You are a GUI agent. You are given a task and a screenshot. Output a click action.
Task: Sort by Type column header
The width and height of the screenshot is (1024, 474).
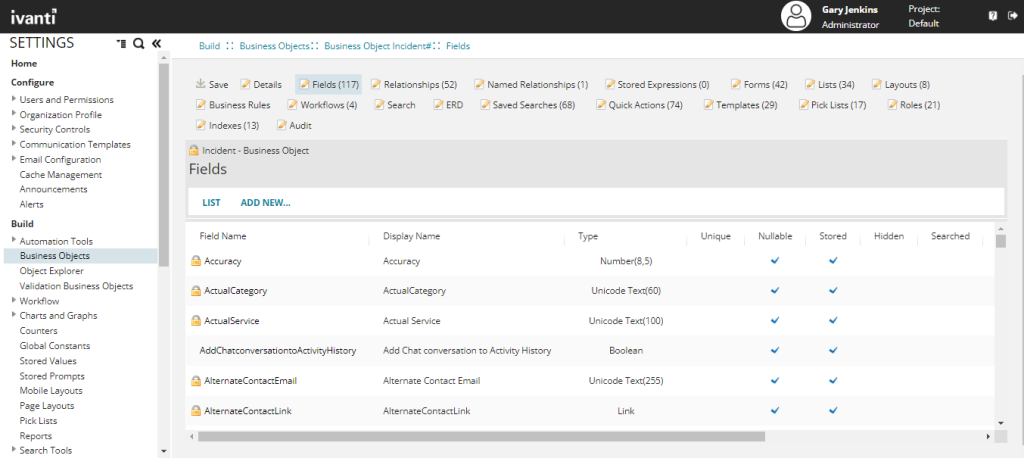[588, 236]
